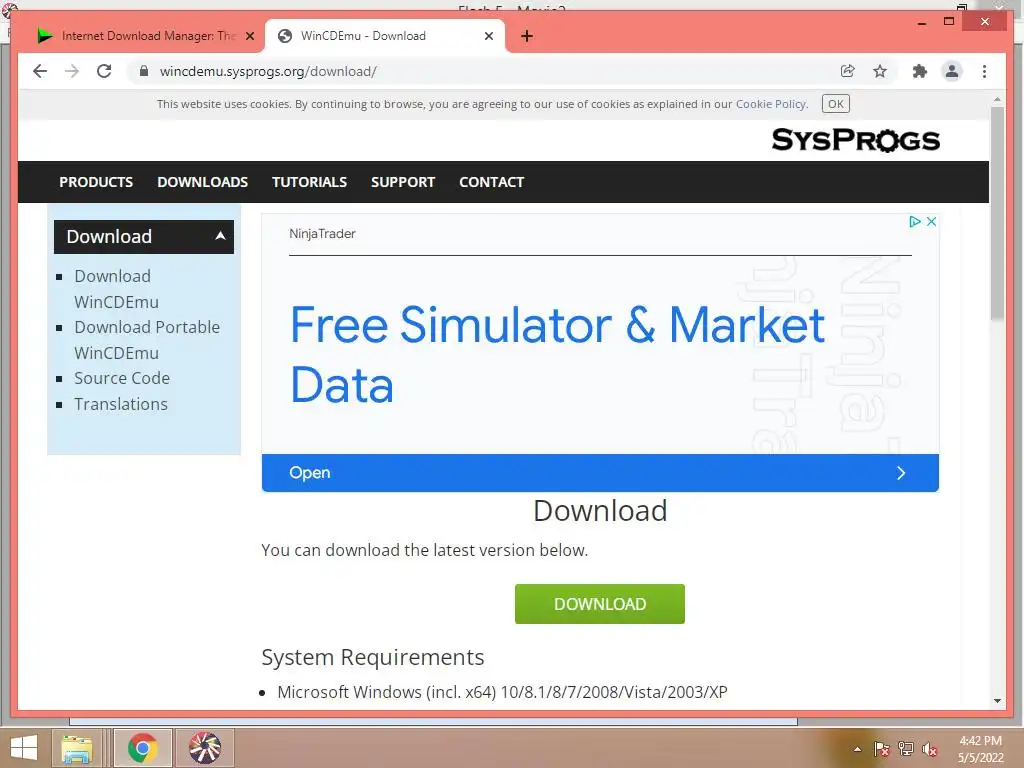Select the WinCDEmu - Download tab
The width and height of the screenshot is (1024, 768).
point(384,36)
